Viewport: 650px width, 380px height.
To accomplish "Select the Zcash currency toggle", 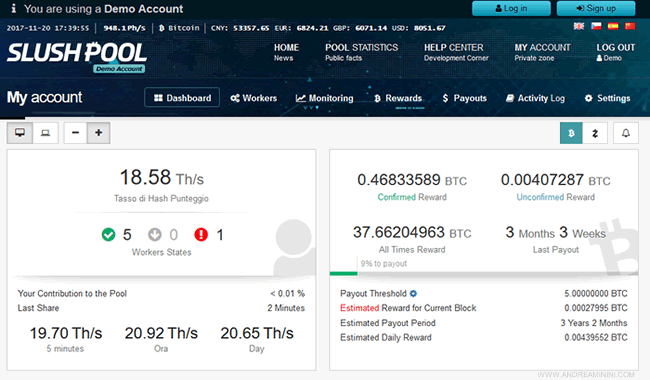I will coord(595,133).
